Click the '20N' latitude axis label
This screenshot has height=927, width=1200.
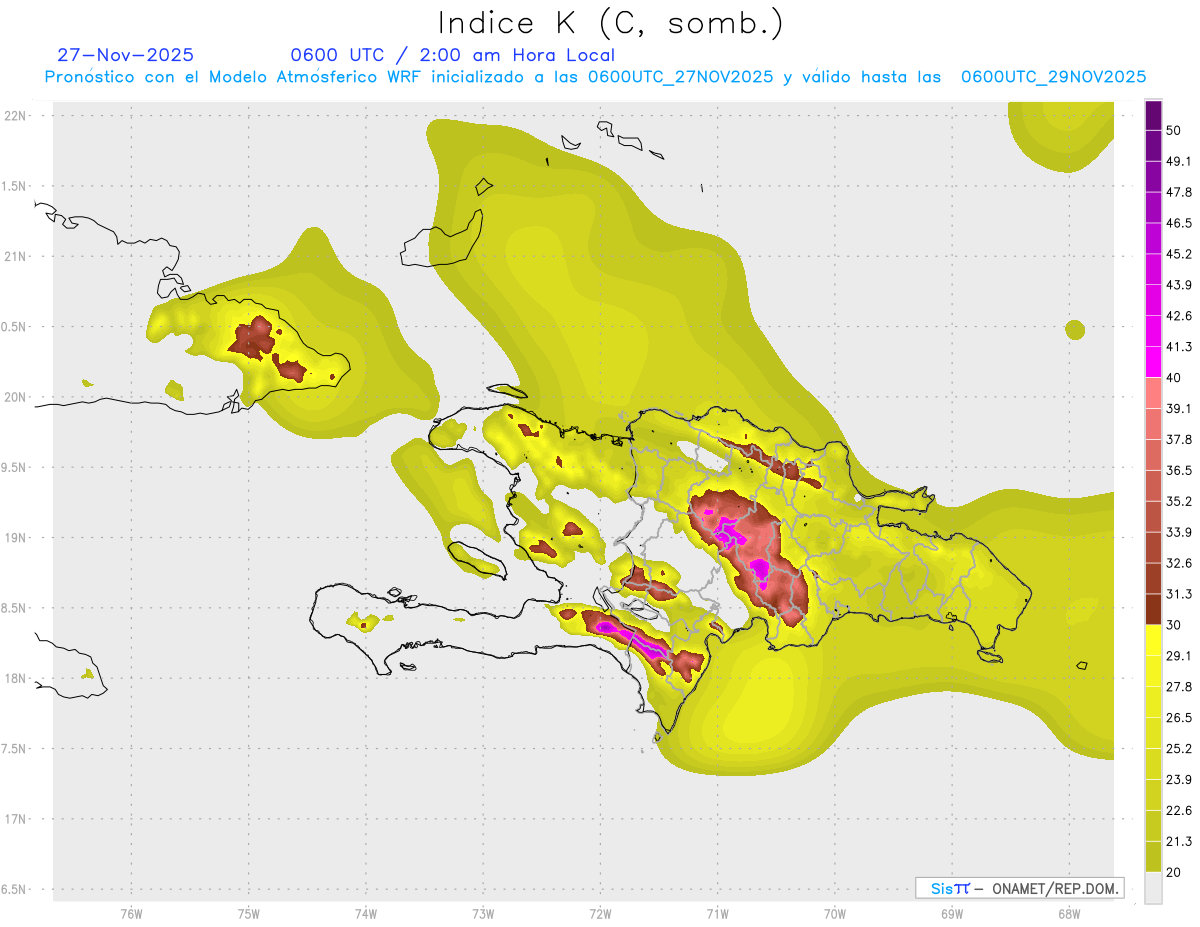(14, 397)
